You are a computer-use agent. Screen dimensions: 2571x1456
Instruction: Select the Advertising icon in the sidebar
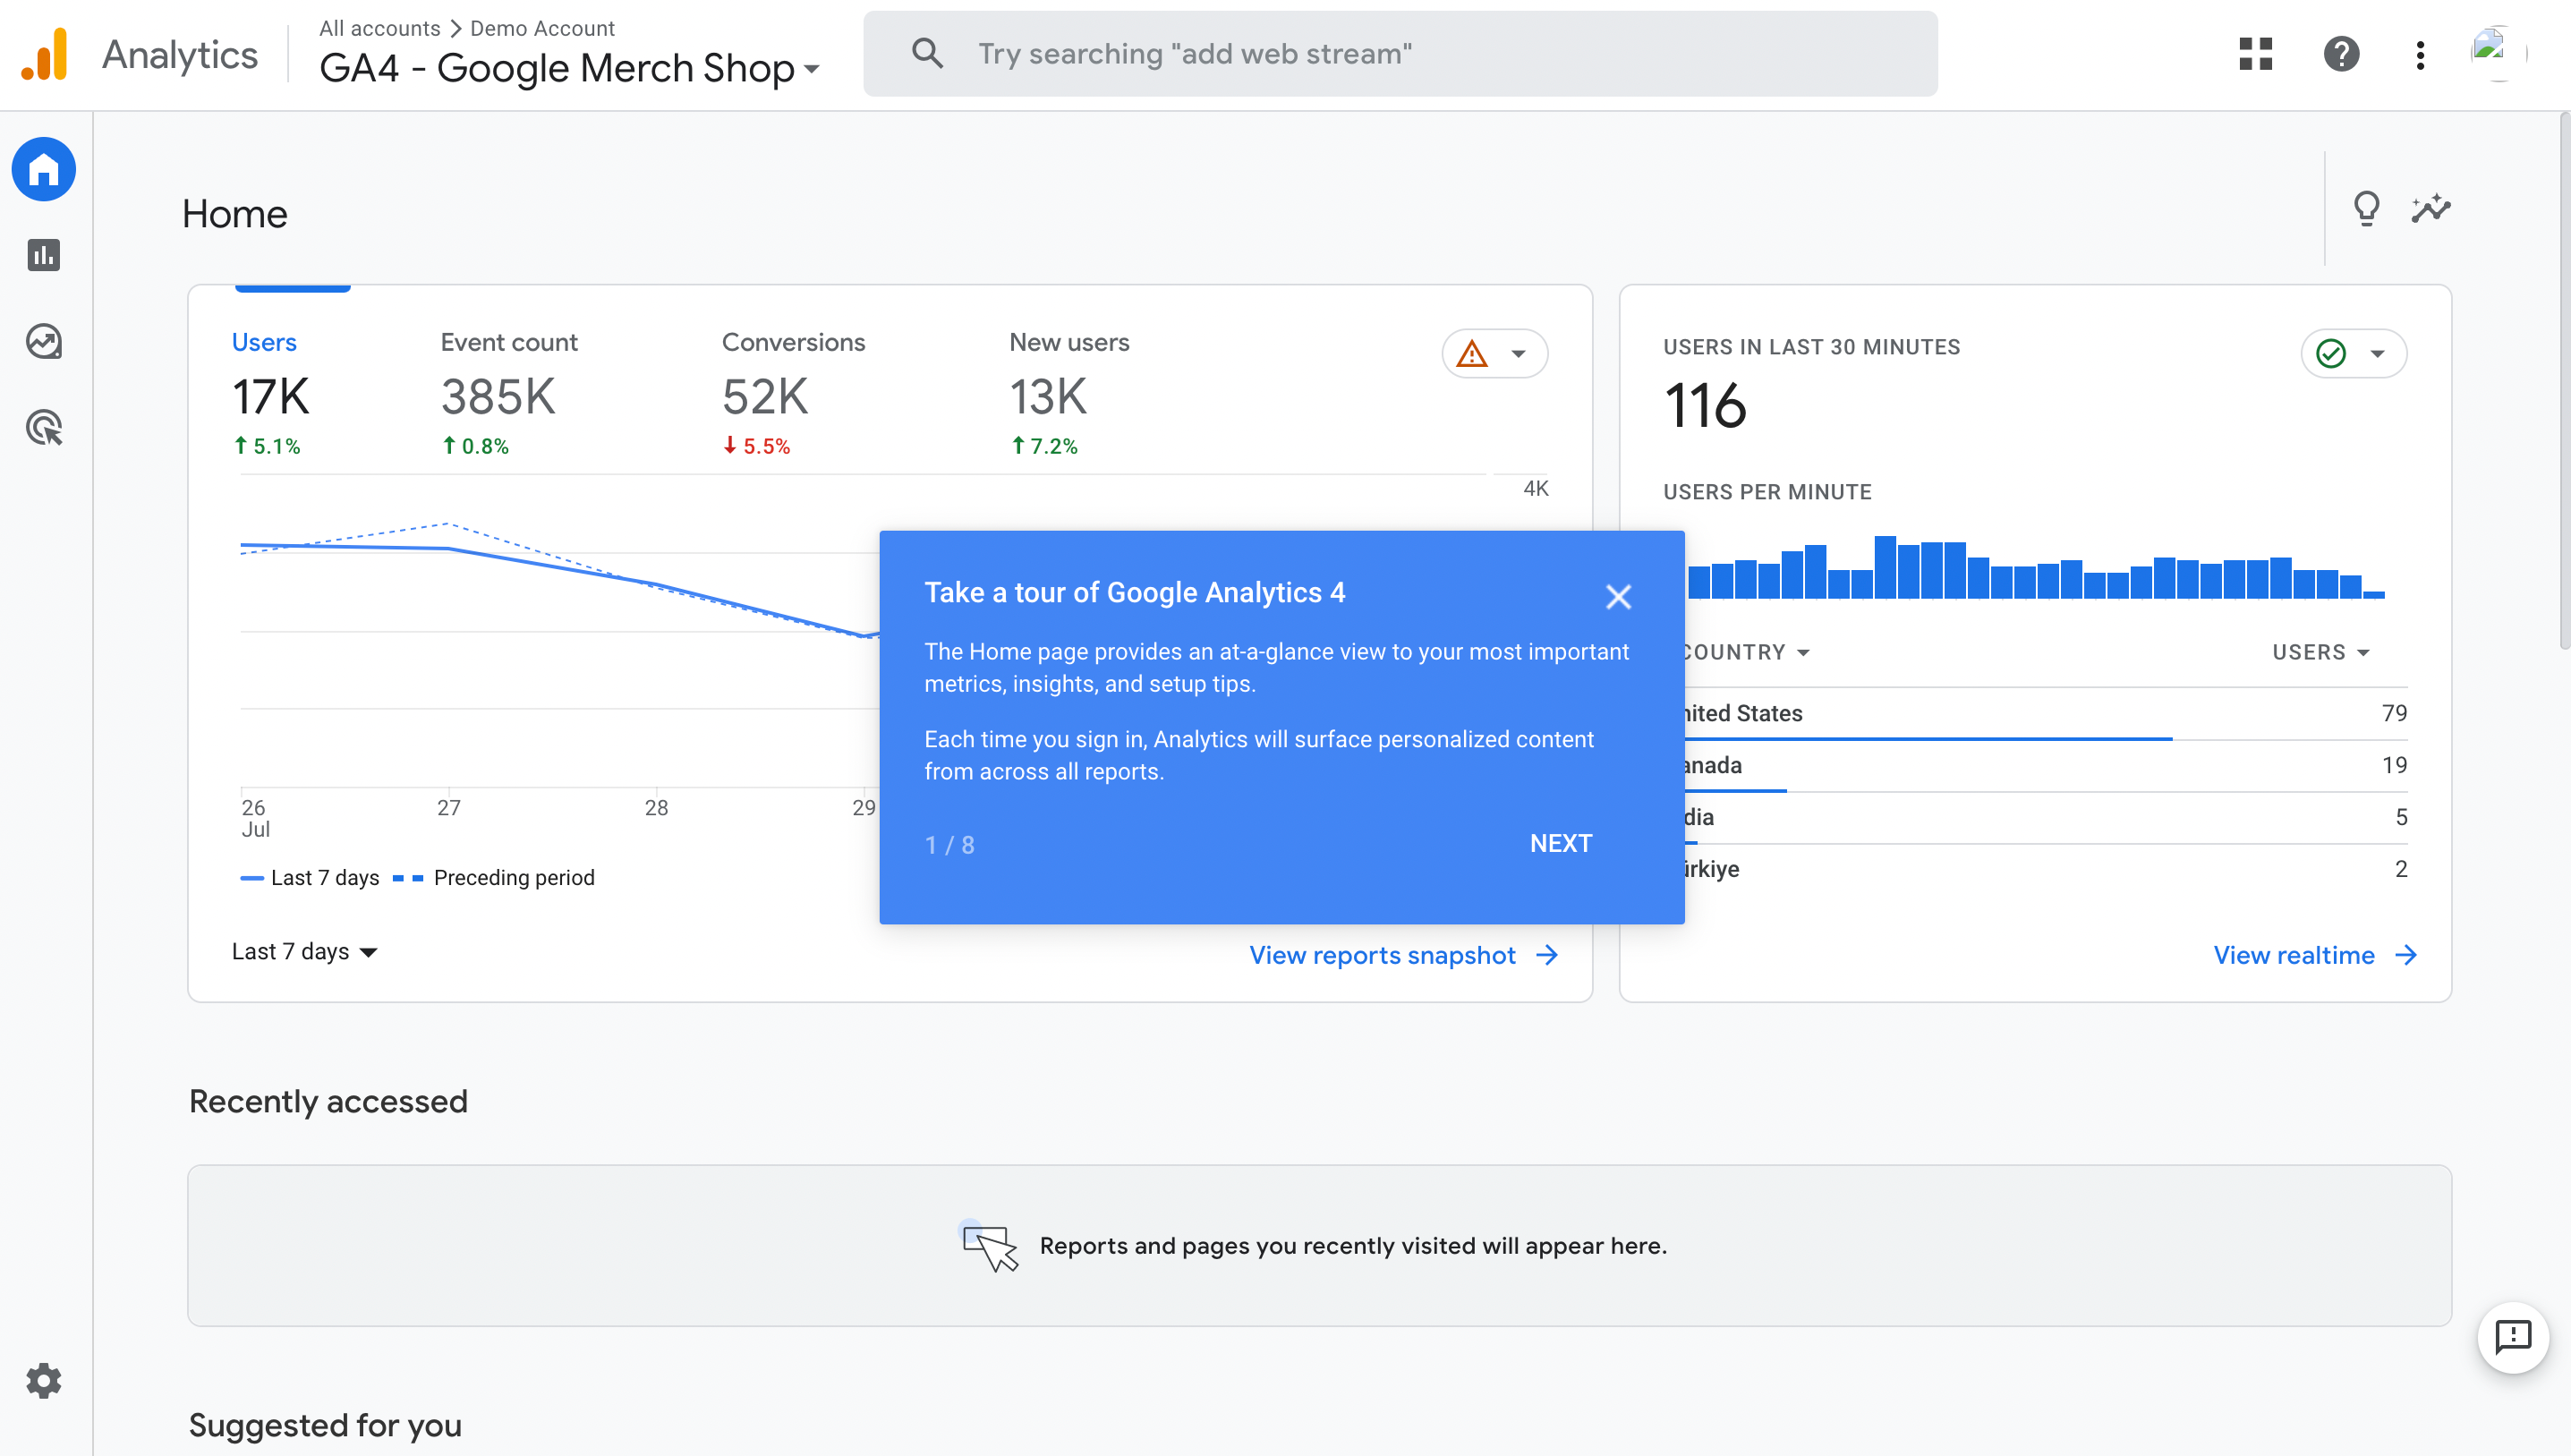click(x=43, y=427)
